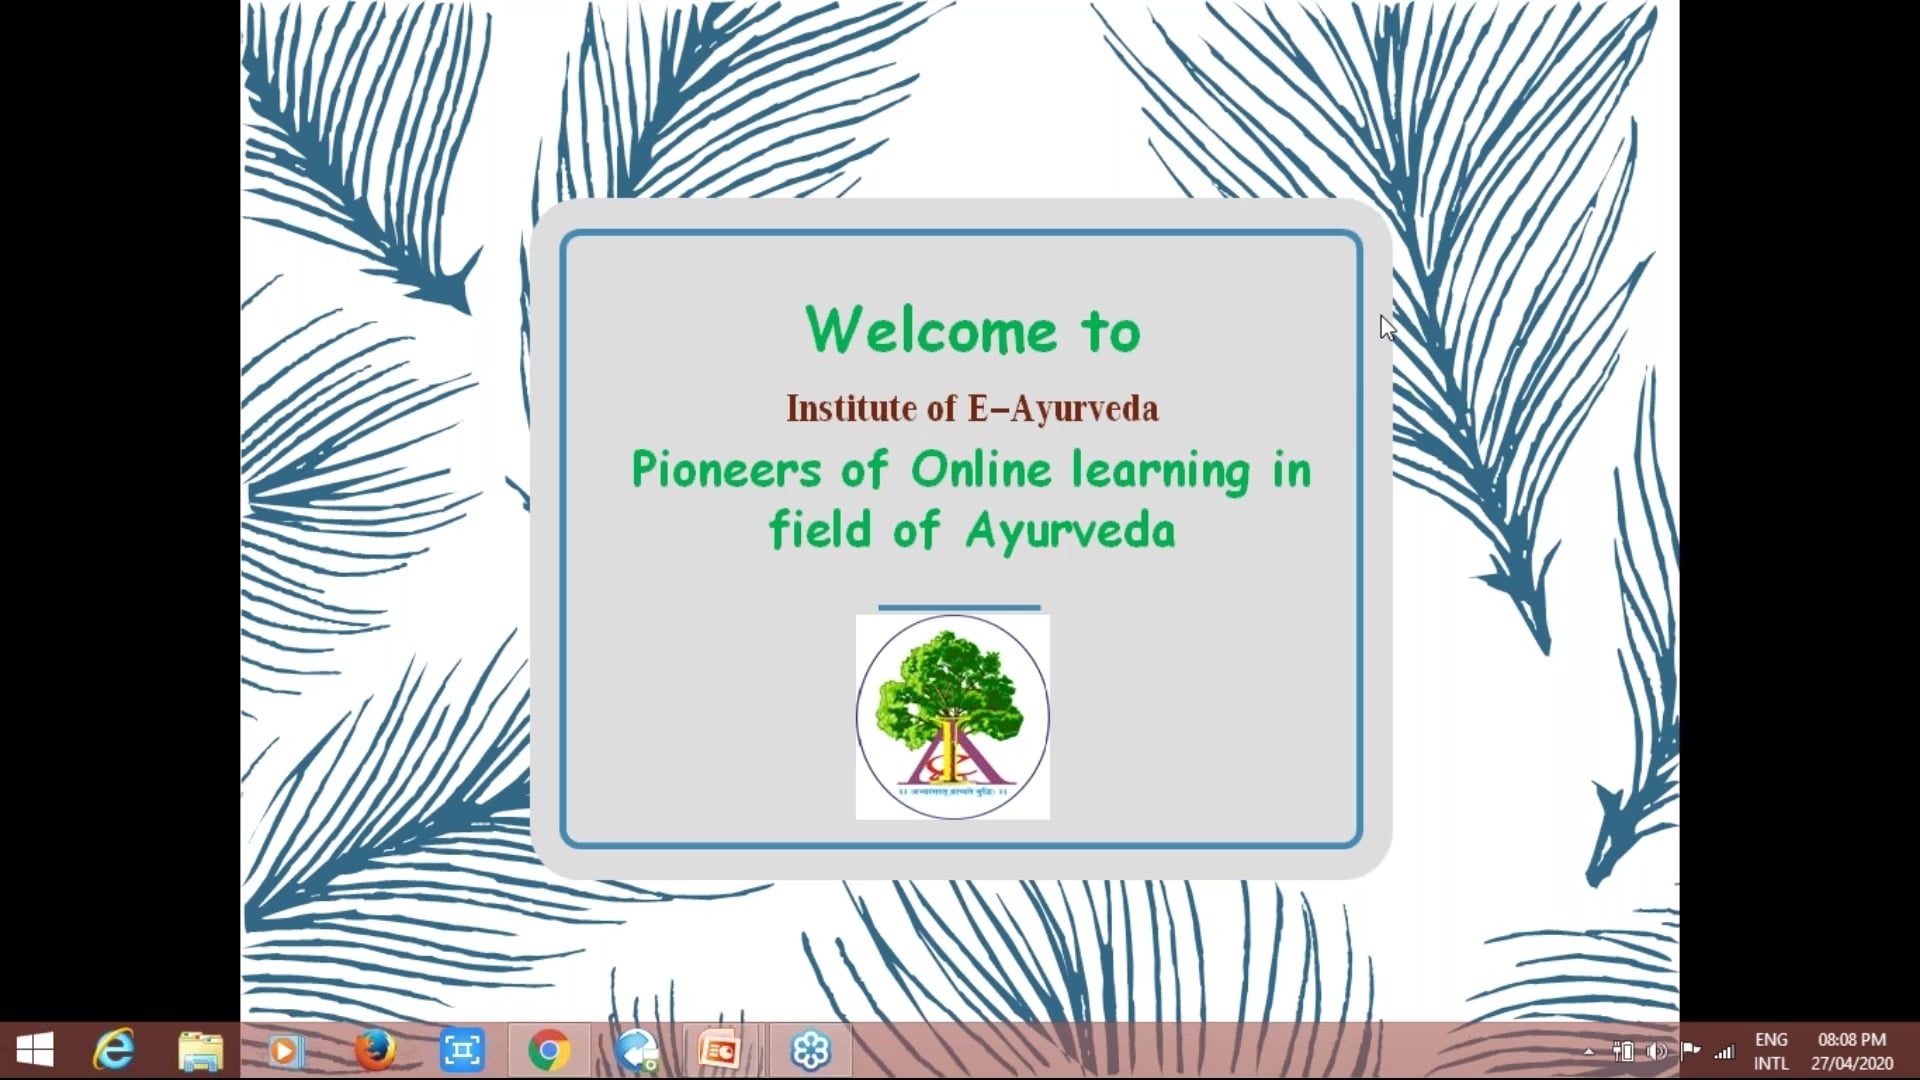
Task: Click the Institute tree logo image
Action: 952,717
